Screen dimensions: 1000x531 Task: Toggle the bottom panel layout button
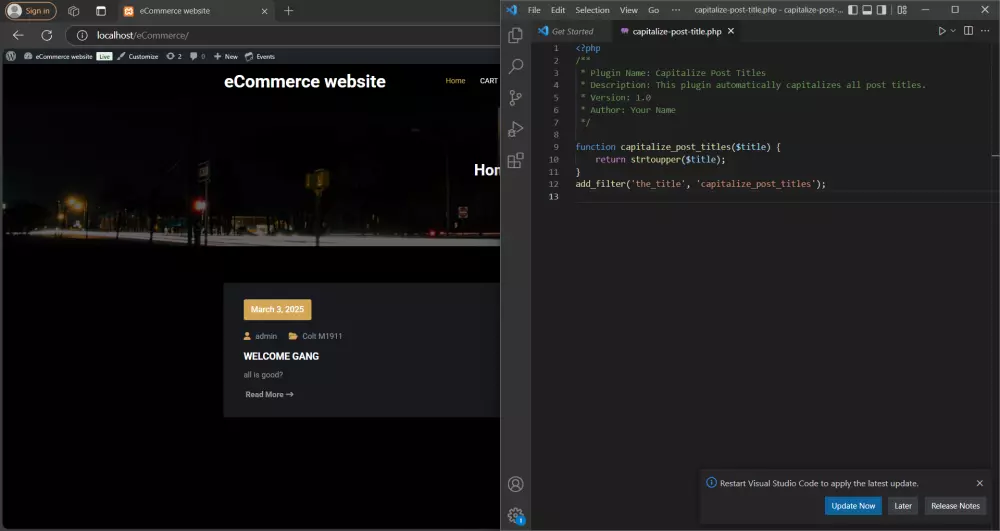pyautogui.click(x=869, y=10)
